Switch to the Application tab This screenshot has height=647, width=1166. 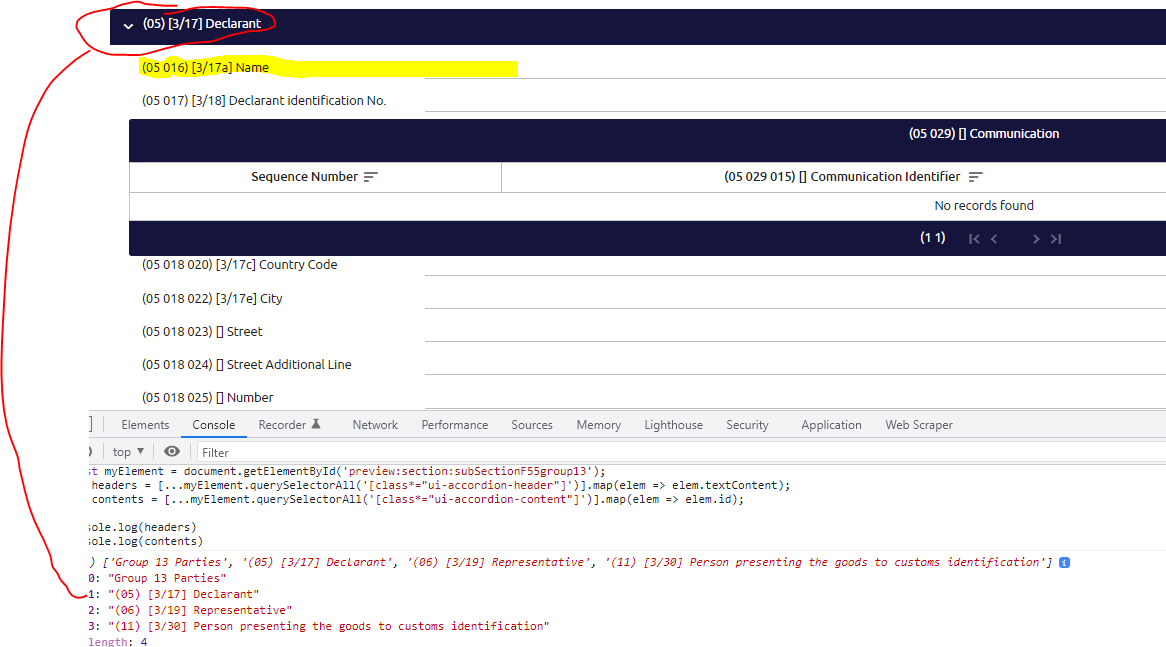831,425
